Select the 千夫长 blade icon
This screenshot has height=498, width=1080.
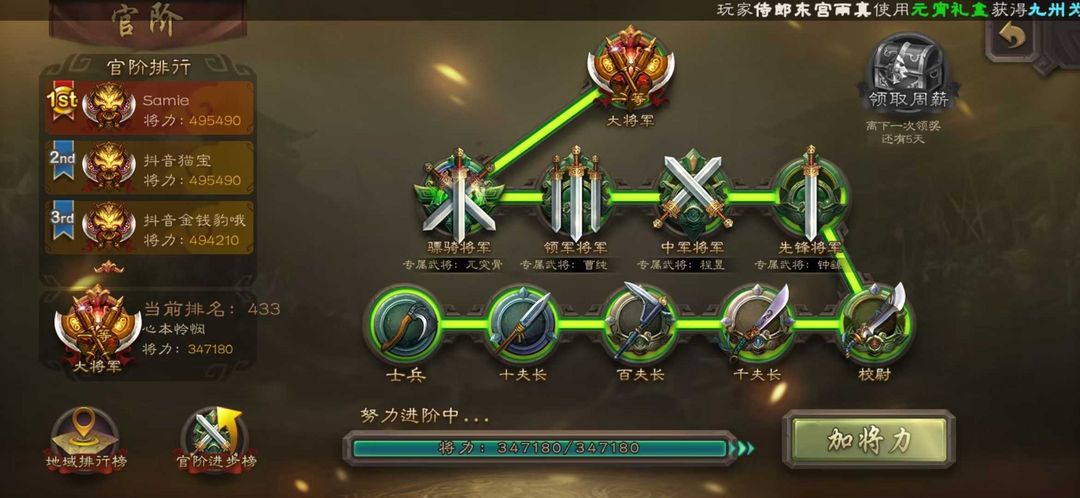(758, 322)
